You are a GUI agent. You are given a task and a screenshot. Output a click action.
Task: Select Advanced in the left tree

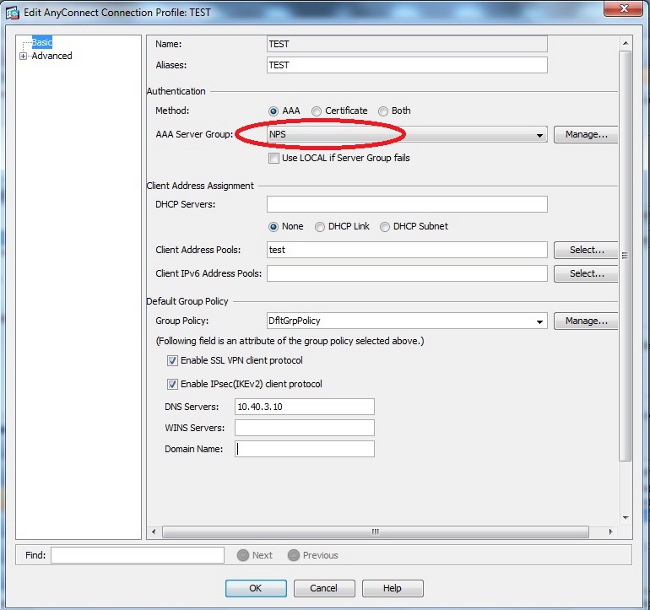52,56
